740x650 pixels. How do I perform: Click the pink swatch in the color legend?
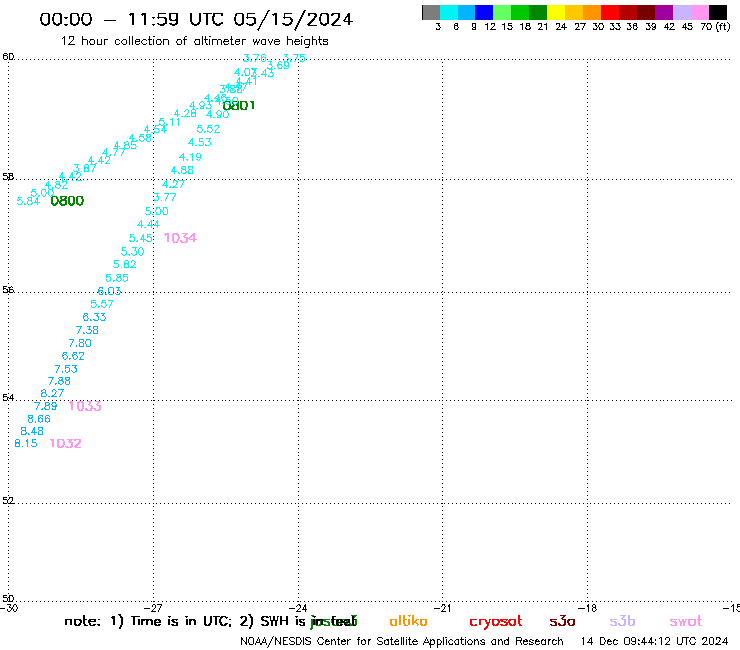click(700, 12)
